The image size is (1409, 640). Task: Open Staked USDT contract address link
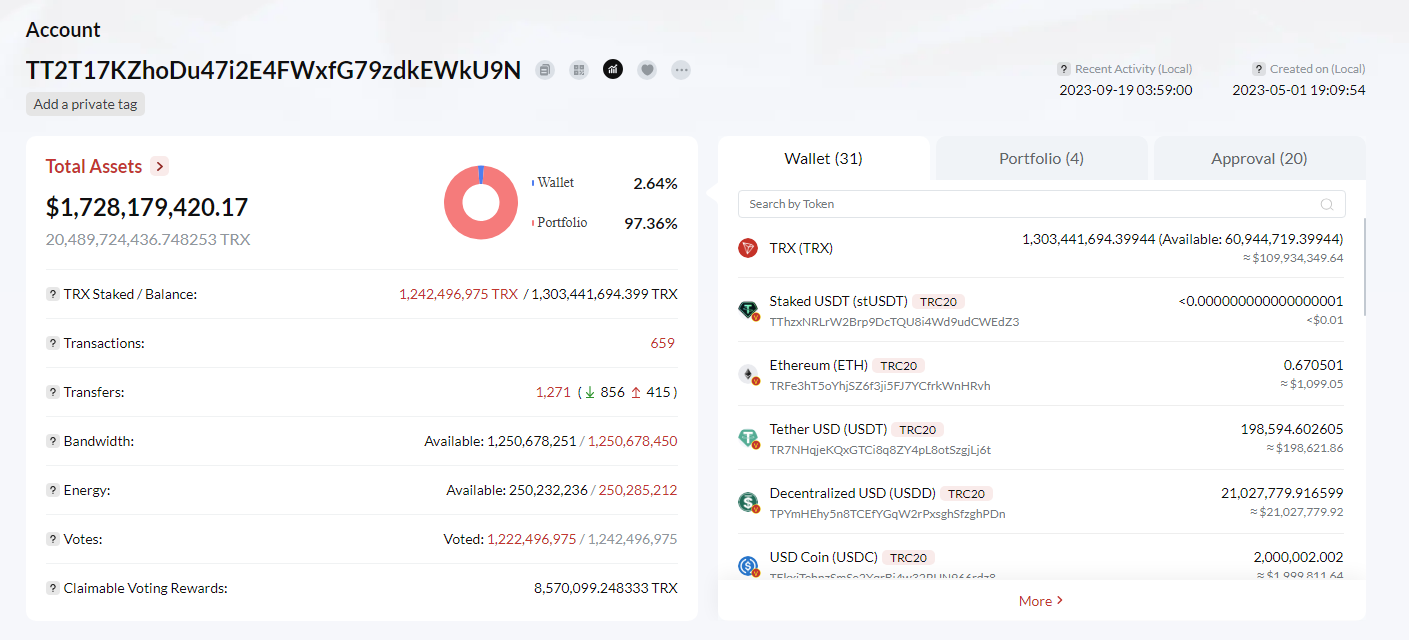[x=894, y=322]
